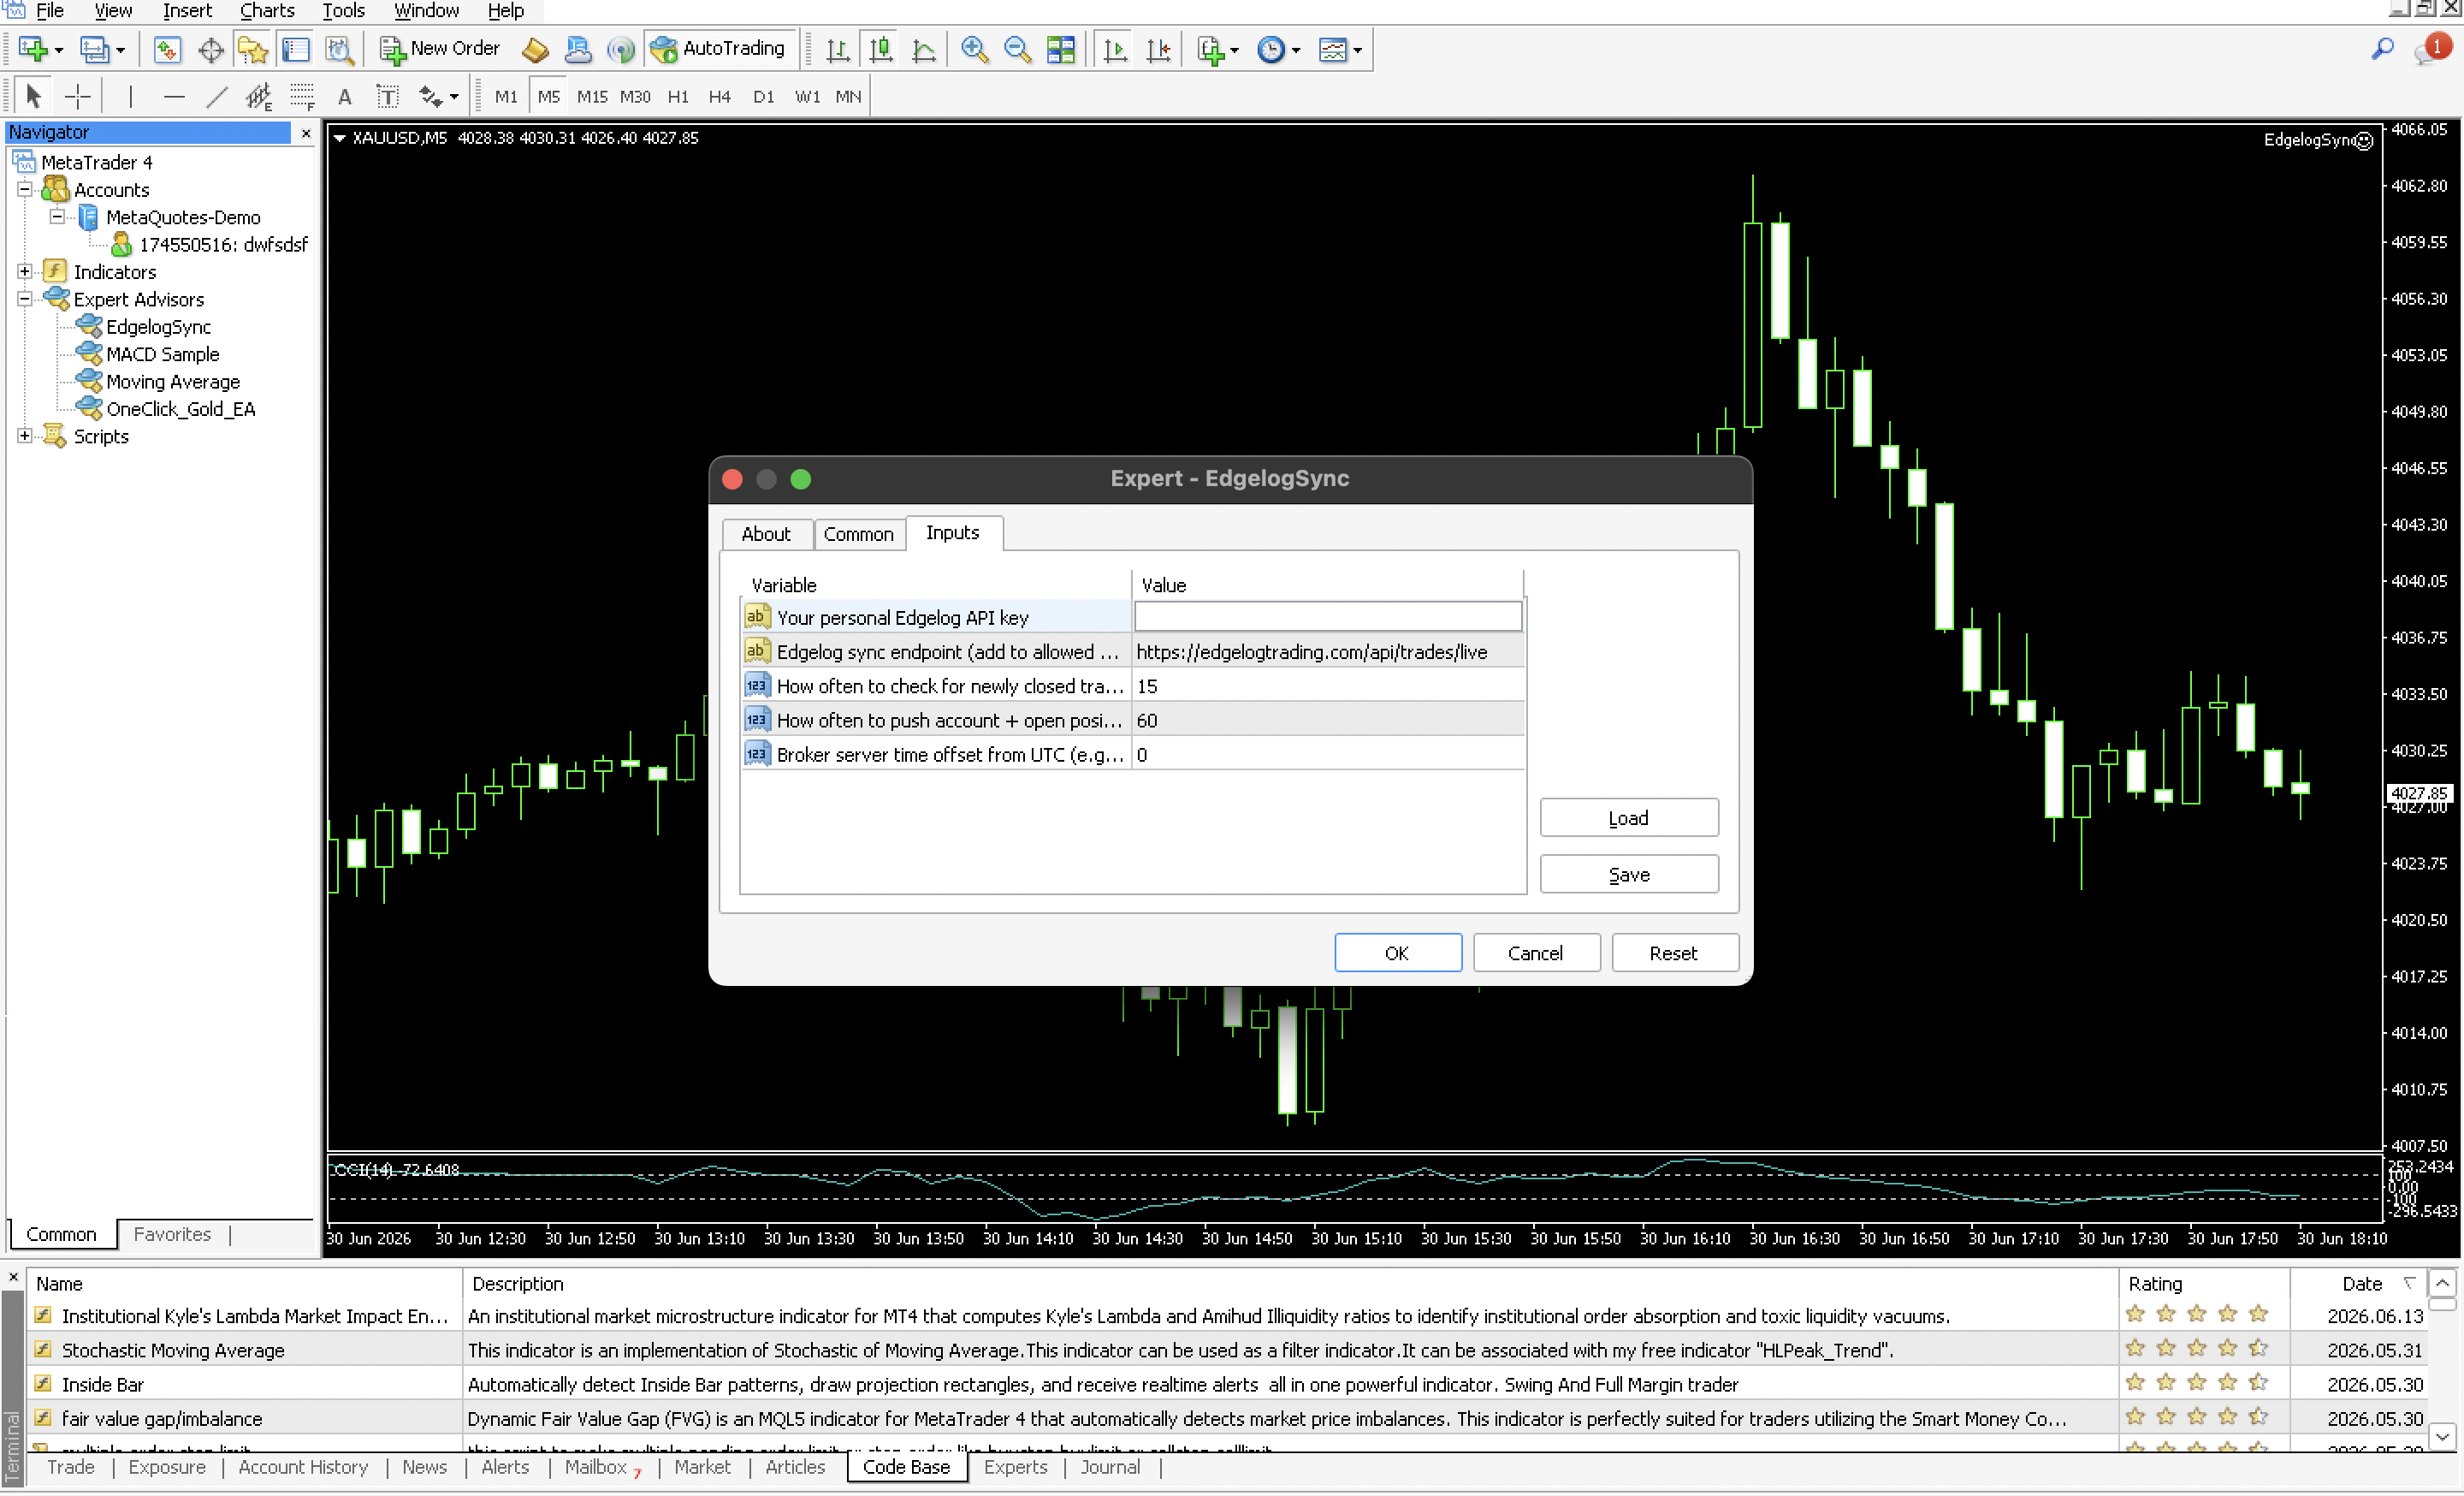Screen dimensions: 2464x1496
Task: Click OK in the EdgelogSync dialog
Action: (x=1397, y=953)
